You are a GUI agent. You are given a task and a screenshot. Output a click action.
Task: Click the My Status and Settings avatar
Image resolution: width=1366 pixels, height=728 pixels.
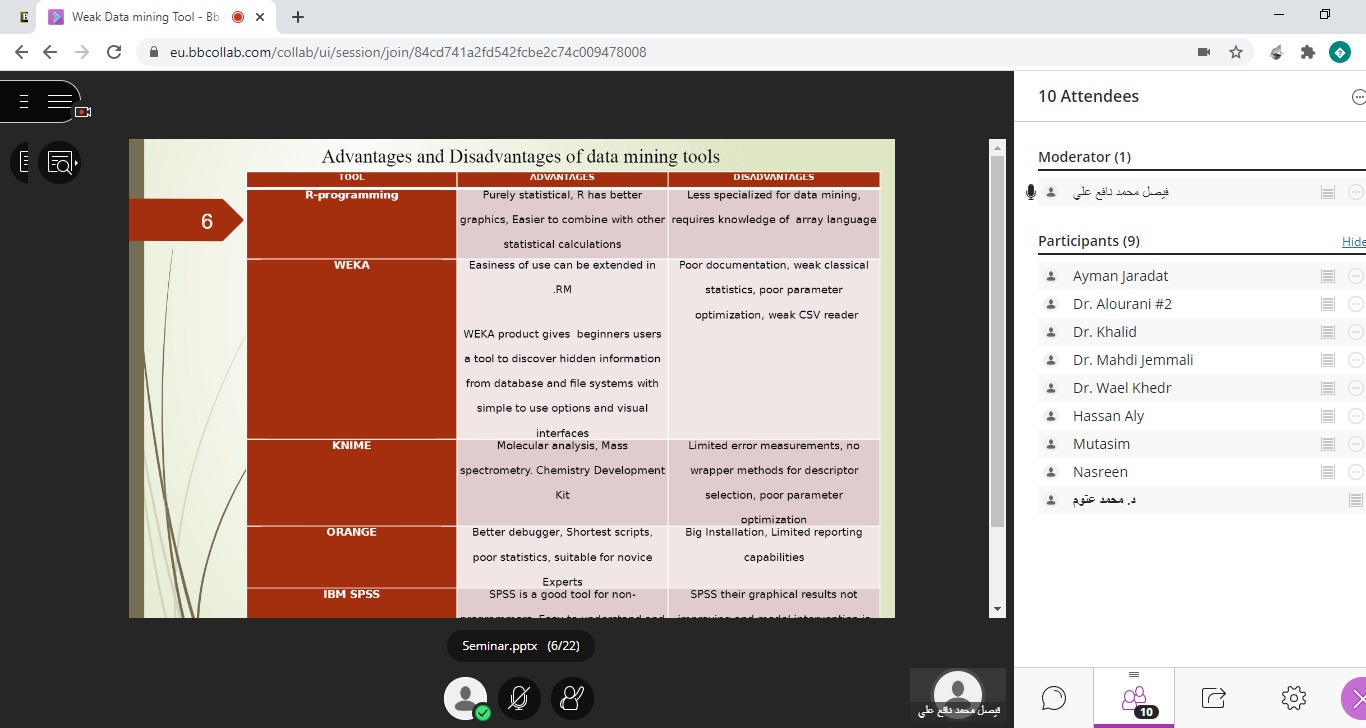tap(466, 698)
